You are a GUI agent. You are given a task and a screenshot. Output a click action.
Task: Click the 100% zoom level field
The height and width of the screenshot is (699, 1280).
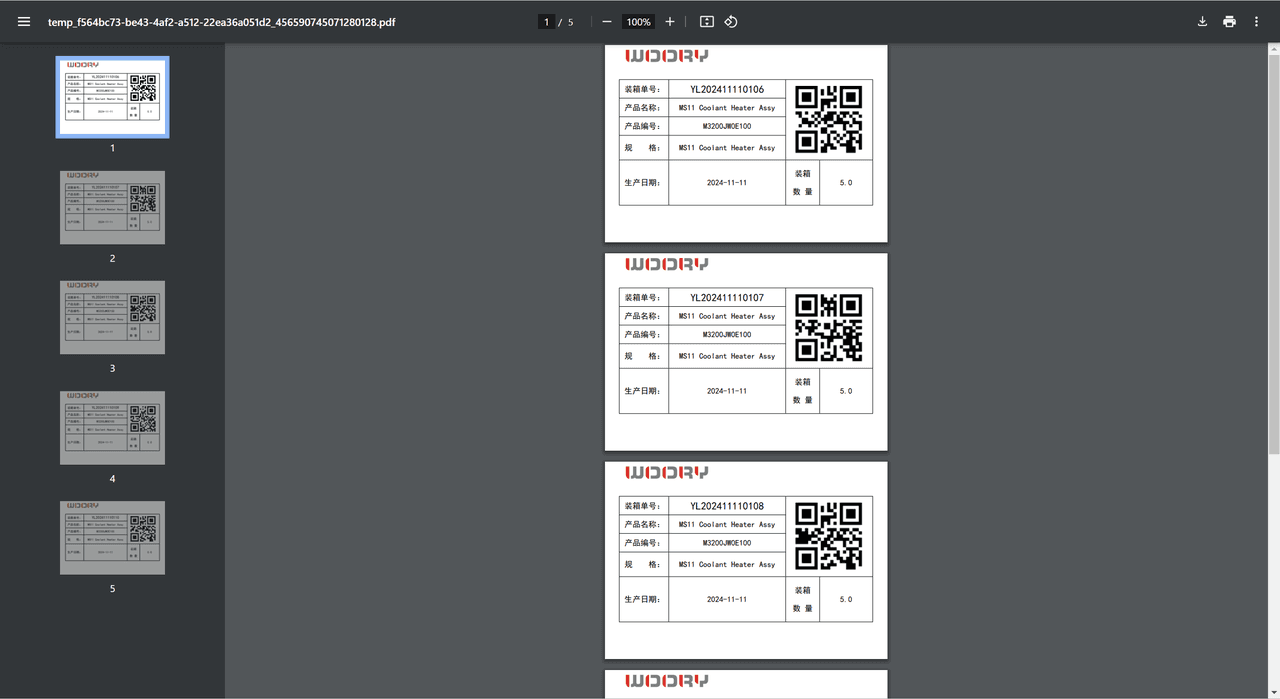638,22
